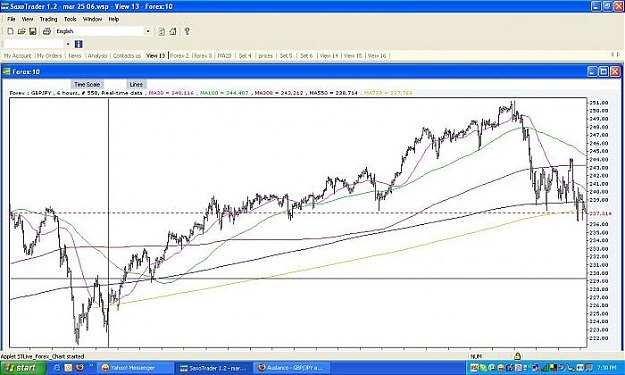The width and height of the screenshot is (625, 375).
Task: Open the Window menu
Action: [x=92, y=19]
